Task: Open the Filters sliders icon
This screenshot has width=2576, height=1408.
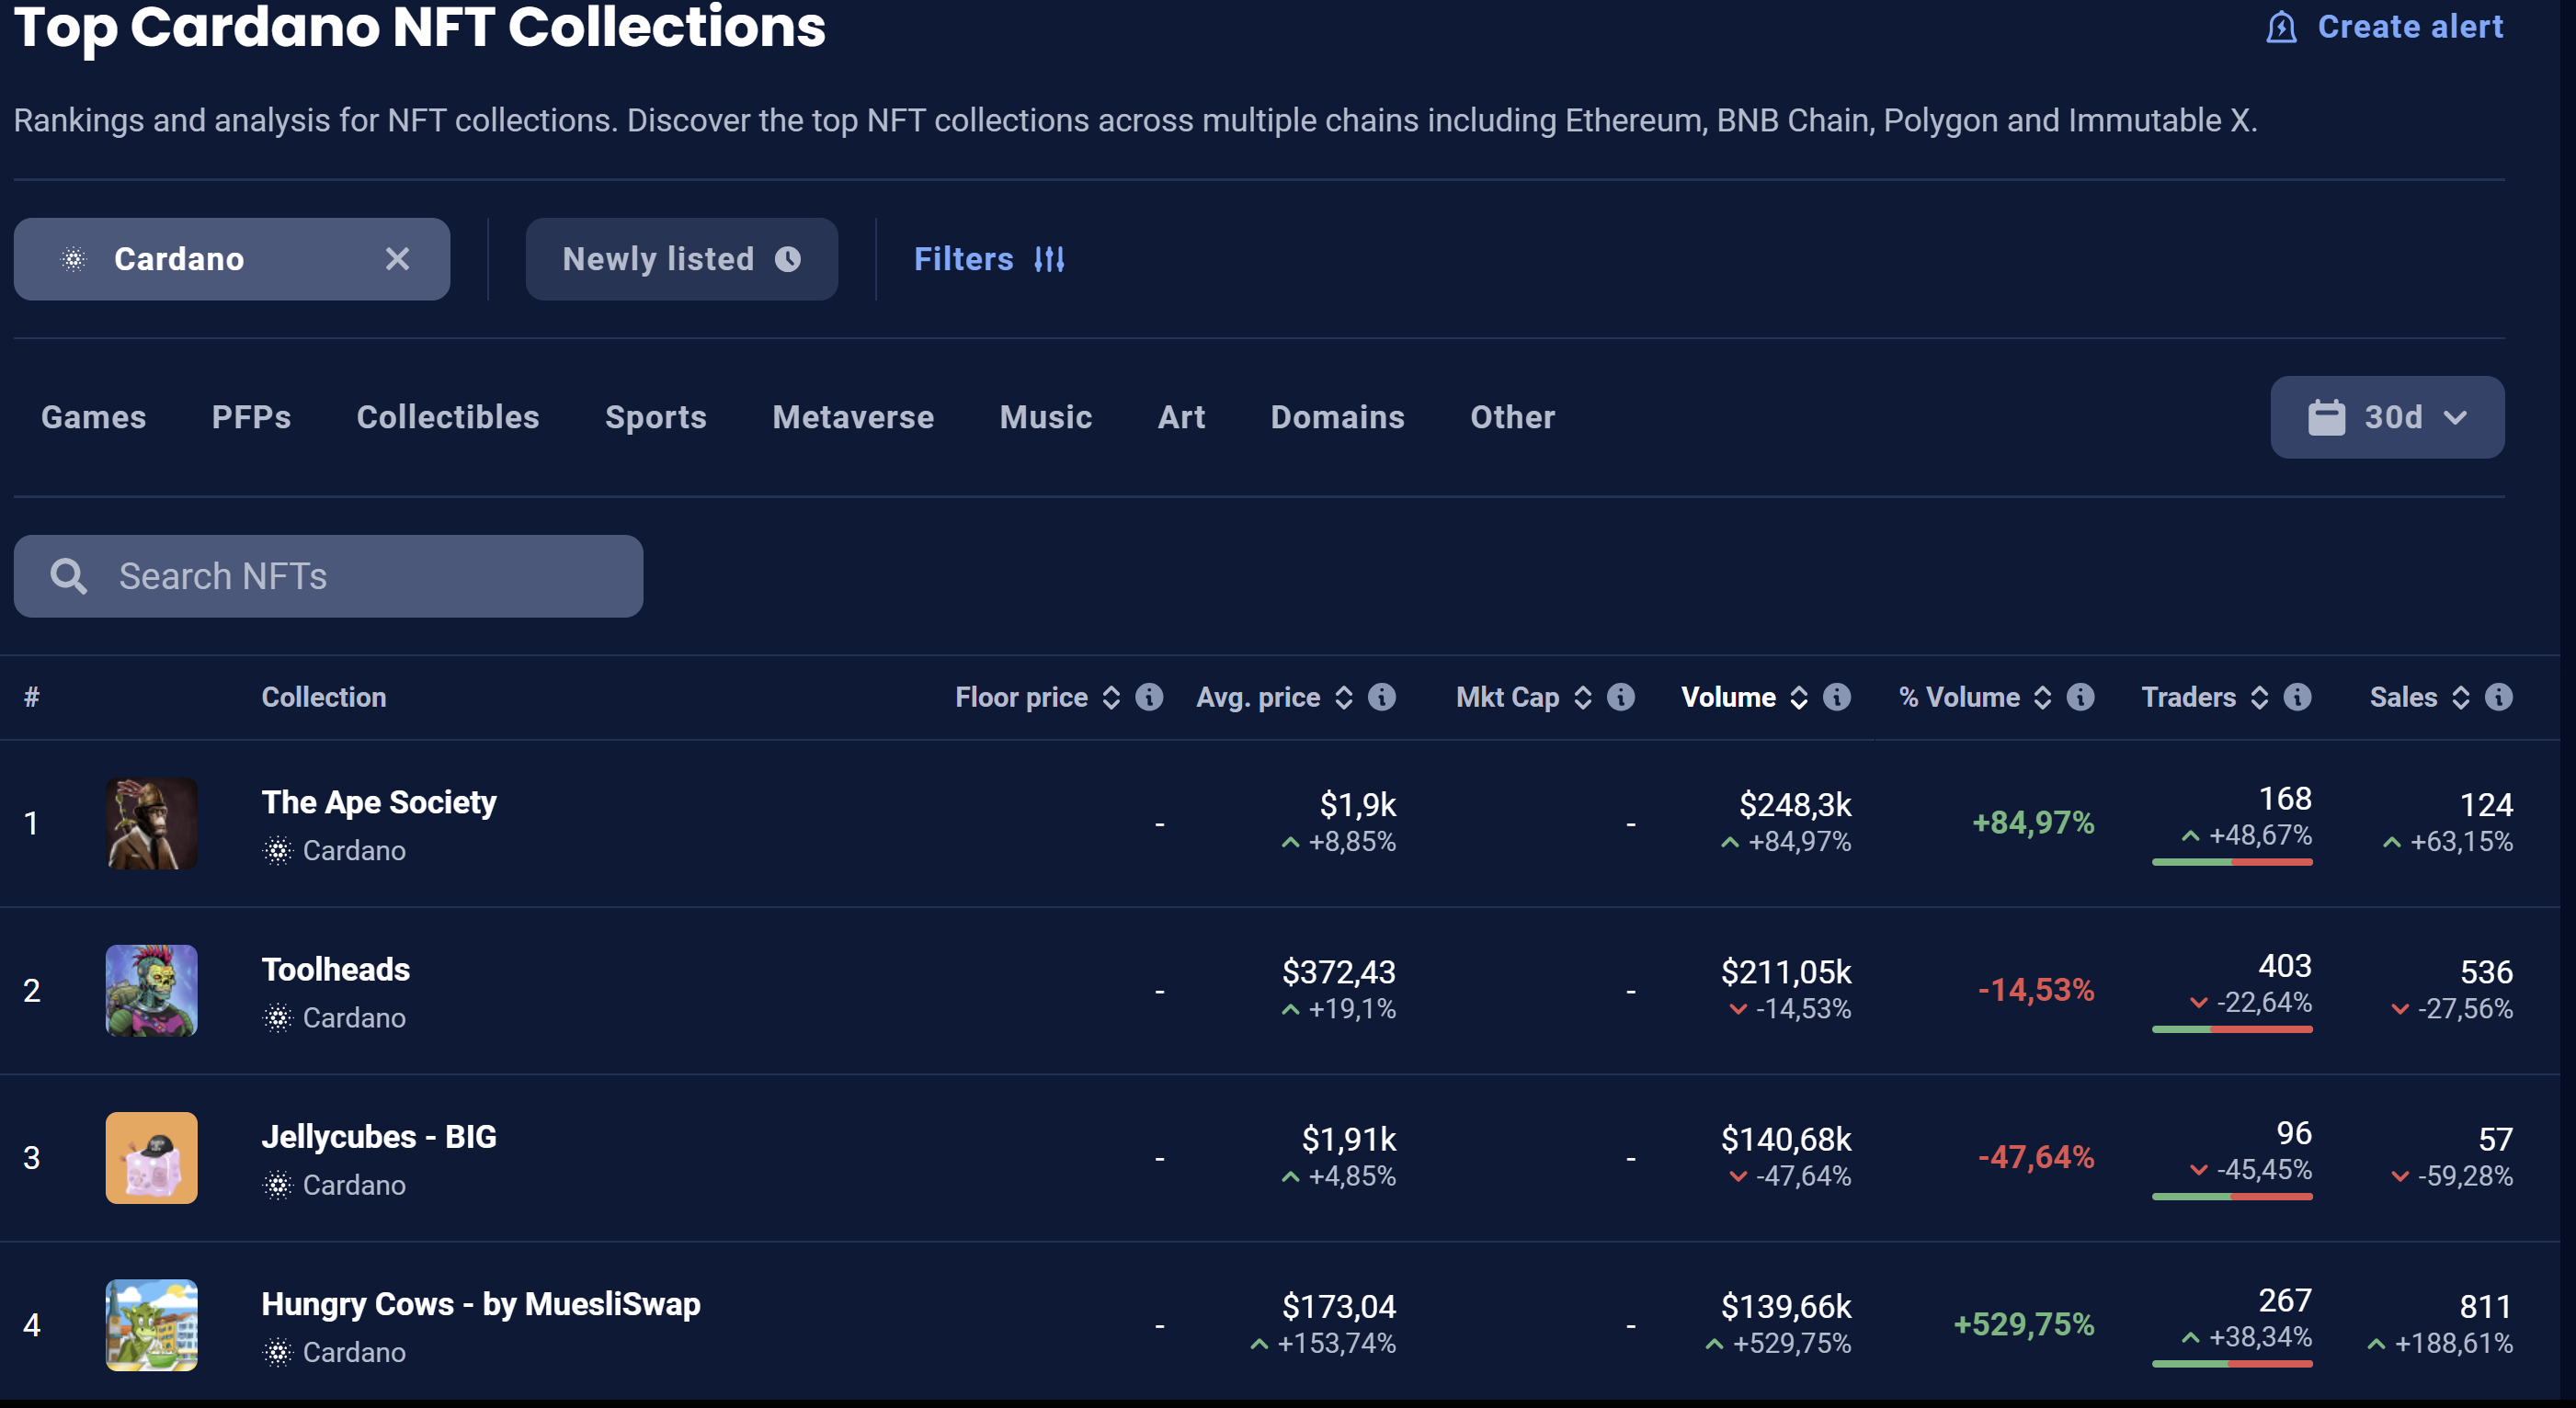Action: pyautogui.click(x=1049, y=260)
